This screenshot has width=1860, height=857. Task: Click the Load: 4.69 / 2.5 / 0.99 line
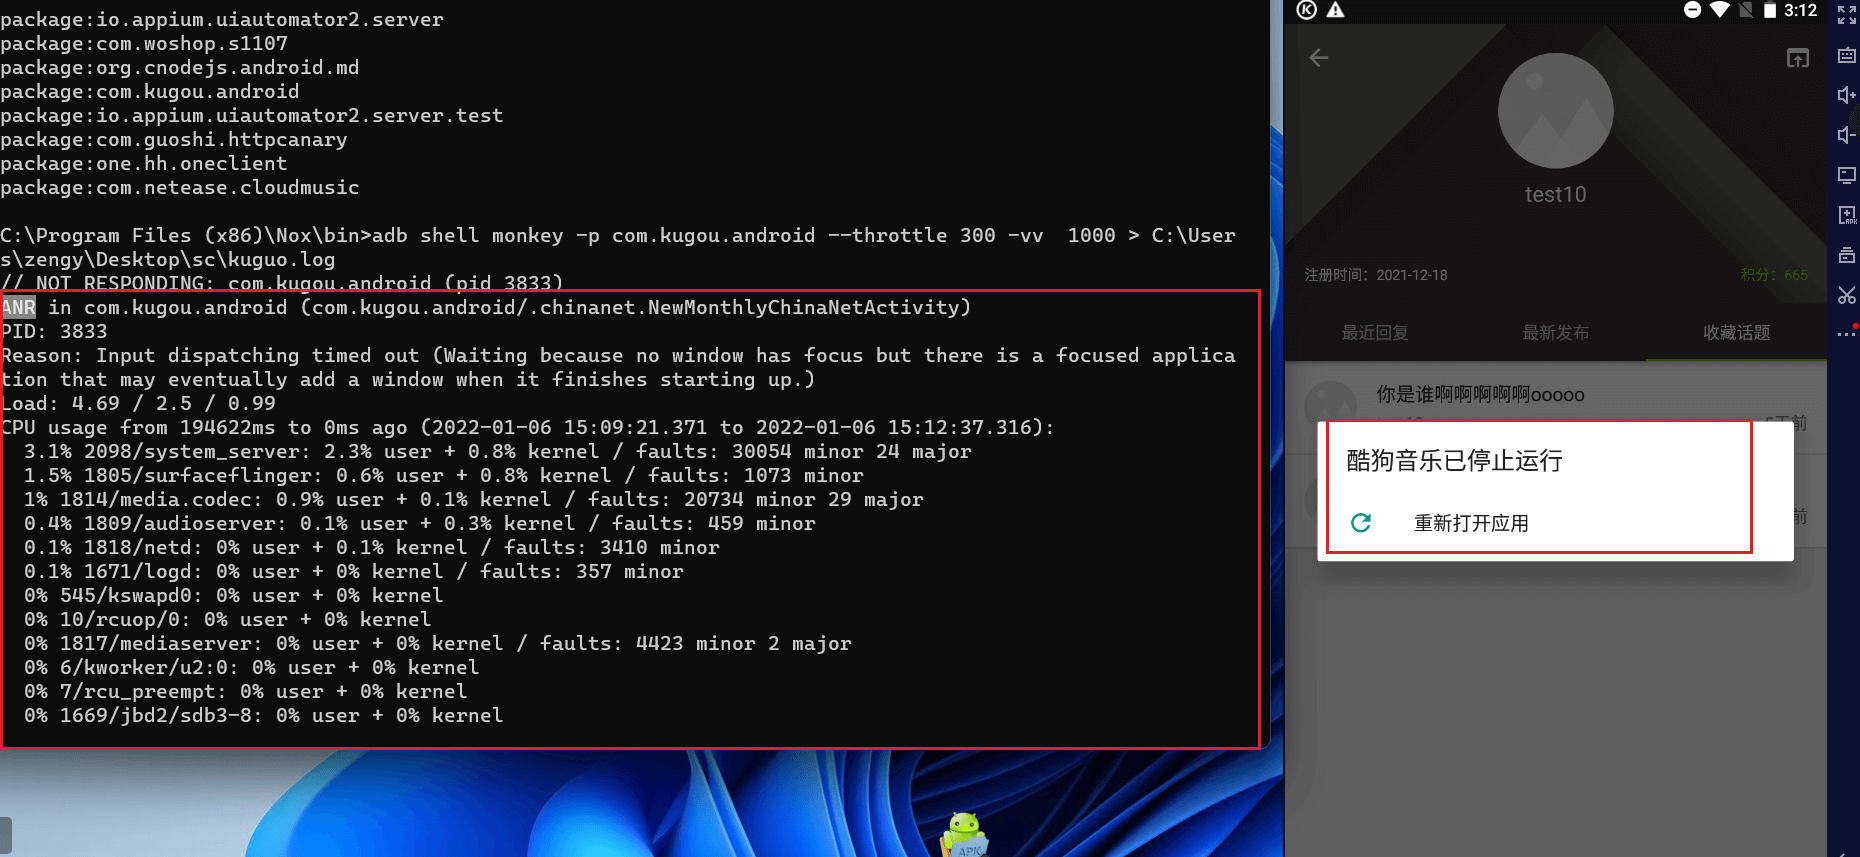coord(138,403)
